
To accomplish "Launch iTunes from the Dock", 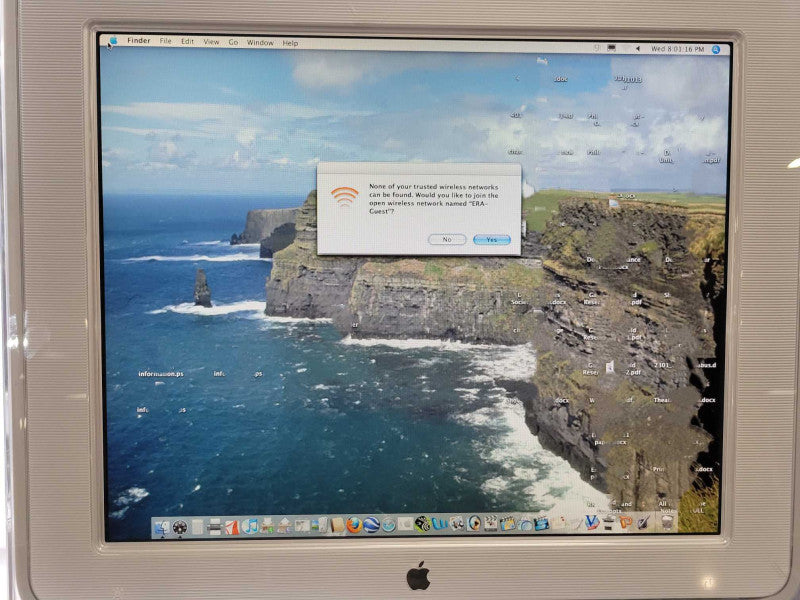I will coord(250,527).
